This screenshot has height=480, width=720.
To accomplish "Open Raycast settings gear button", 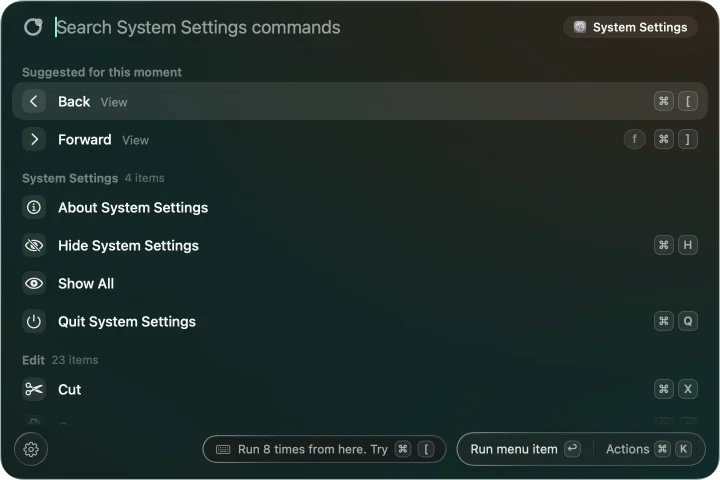I will tap(31, 449).
